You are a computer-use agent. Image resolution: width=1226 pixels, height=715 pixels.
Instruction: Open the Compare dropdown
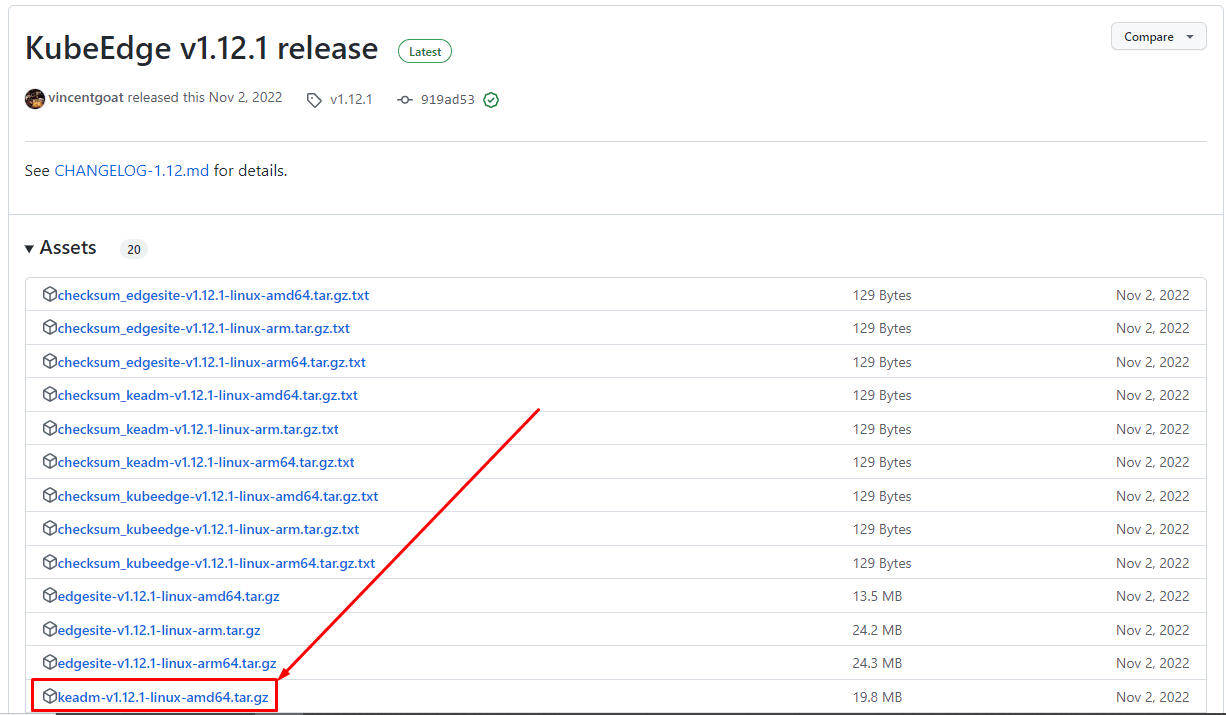coord(1158,36)
